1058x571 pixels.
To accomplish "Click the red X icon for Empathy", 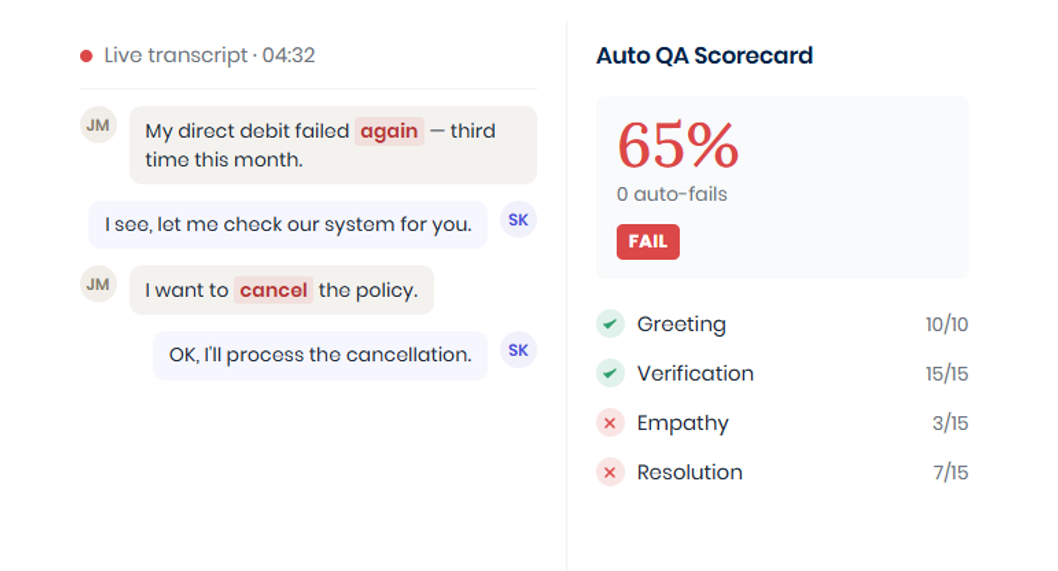I will (610, 423).
